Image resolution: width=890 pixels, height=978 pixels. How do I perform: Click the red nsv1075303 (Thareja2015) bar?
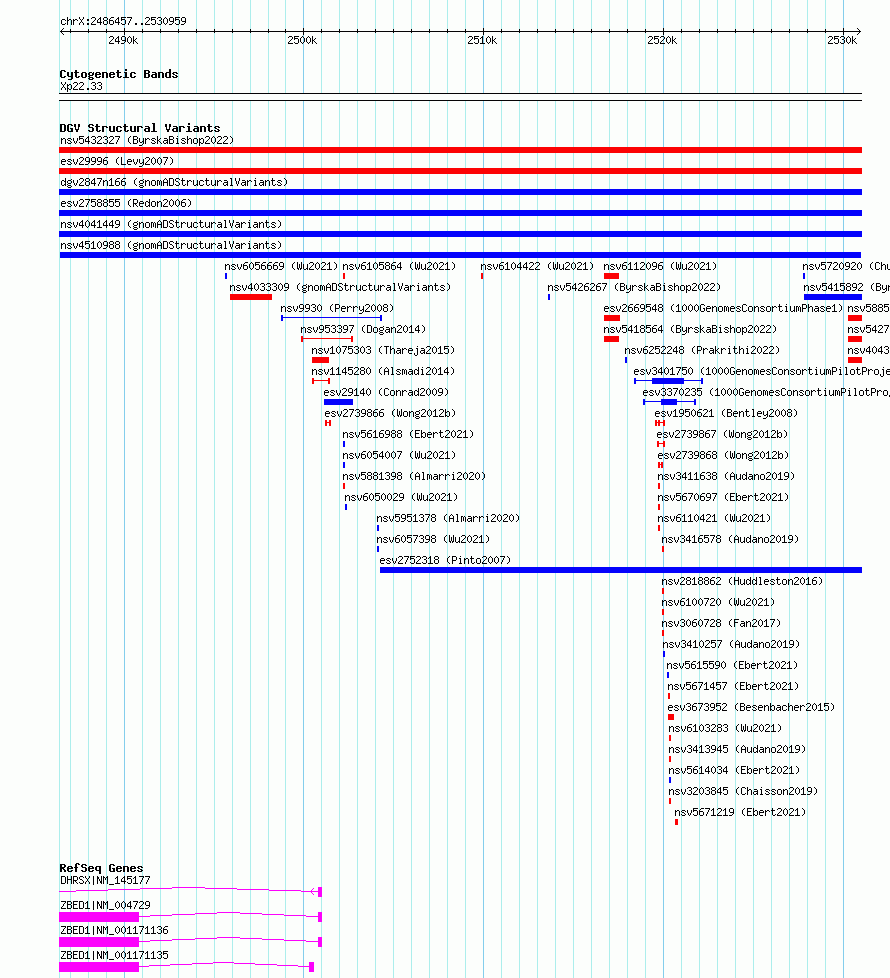320,360
